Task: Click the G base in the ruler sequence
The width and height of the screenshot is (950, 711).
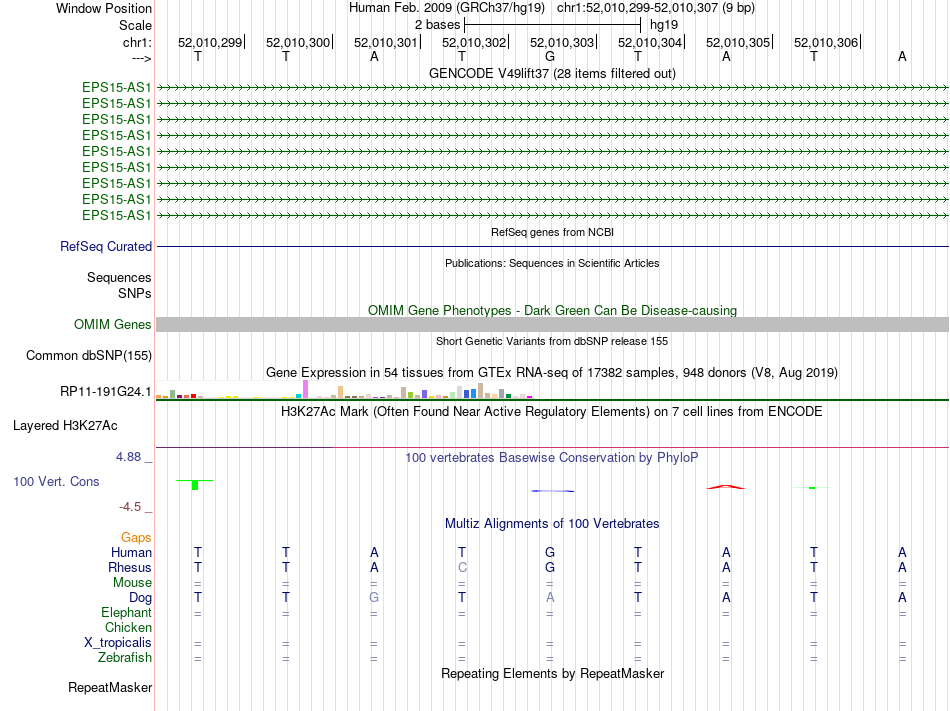Action: (x=550, y=57)
